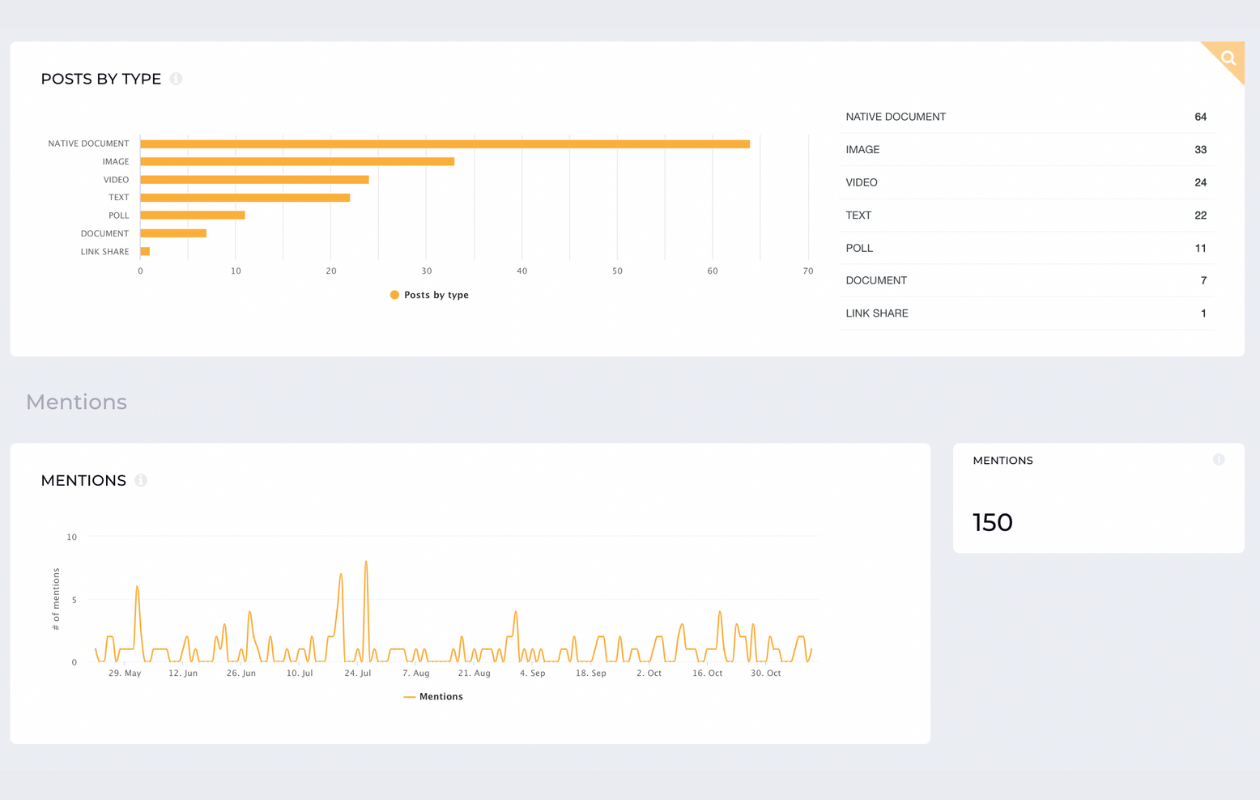Click the magnifier icon on Posts by Type card
Screen dimensions: 1260x800
coord(1228,58)
